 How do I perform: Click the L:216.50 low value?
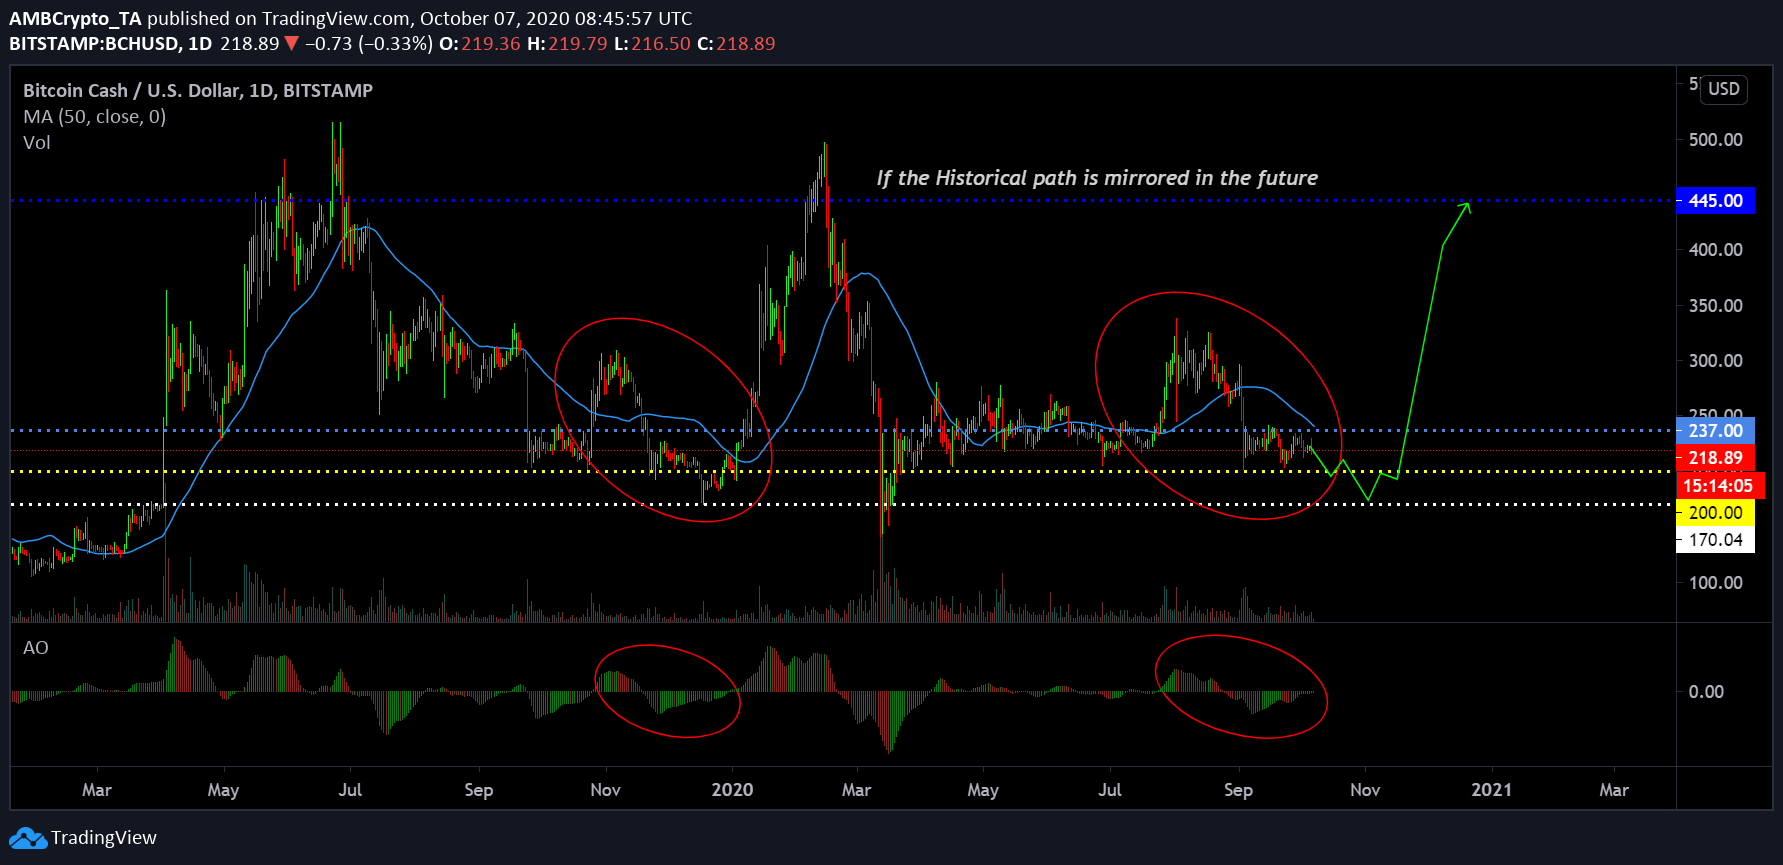[652, 44]
